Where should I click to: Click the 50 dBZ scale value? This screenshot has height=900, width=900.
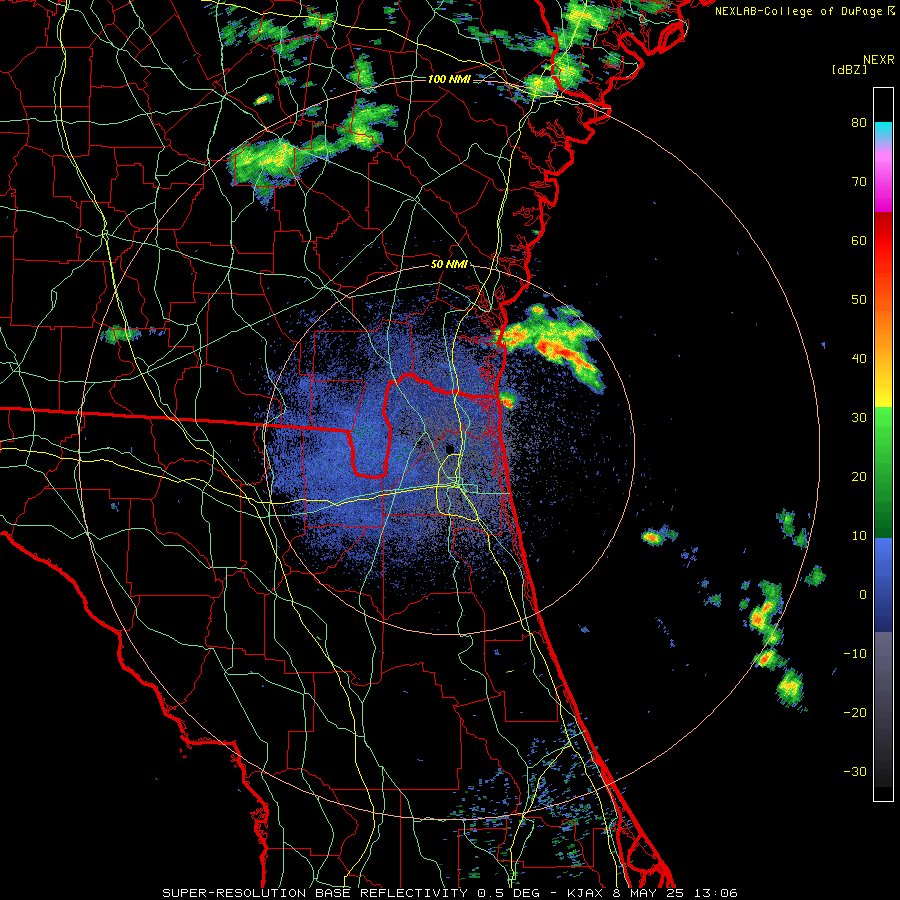click(859, 300)
